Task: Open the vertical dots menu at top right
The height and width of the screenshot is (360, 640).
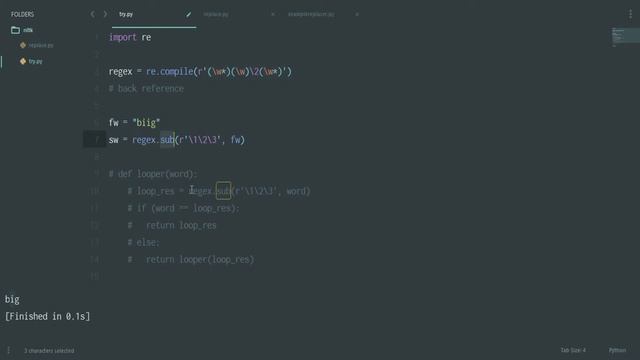Action: (631, 14)
